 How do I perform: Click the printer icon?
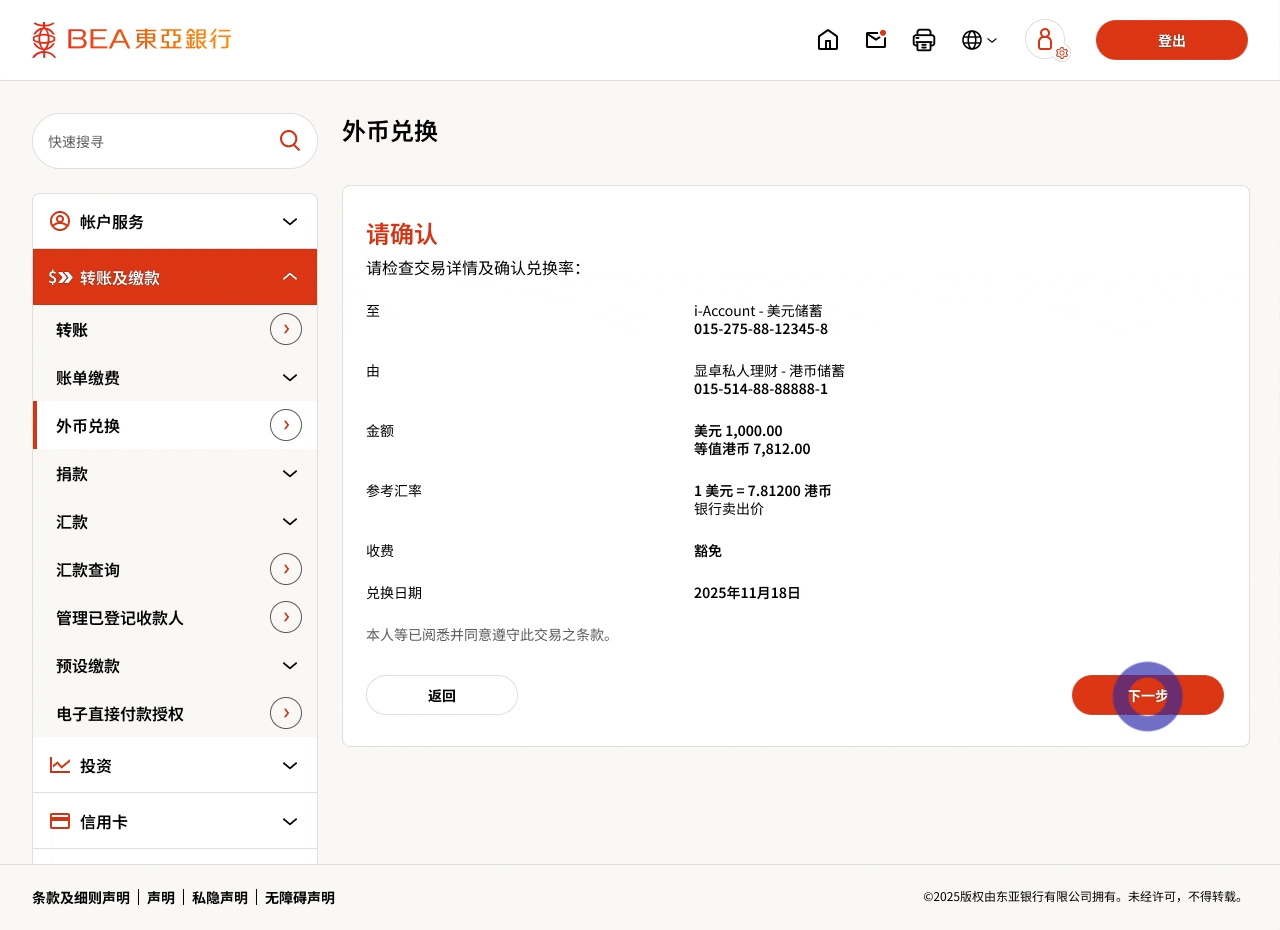click(924, 40)
